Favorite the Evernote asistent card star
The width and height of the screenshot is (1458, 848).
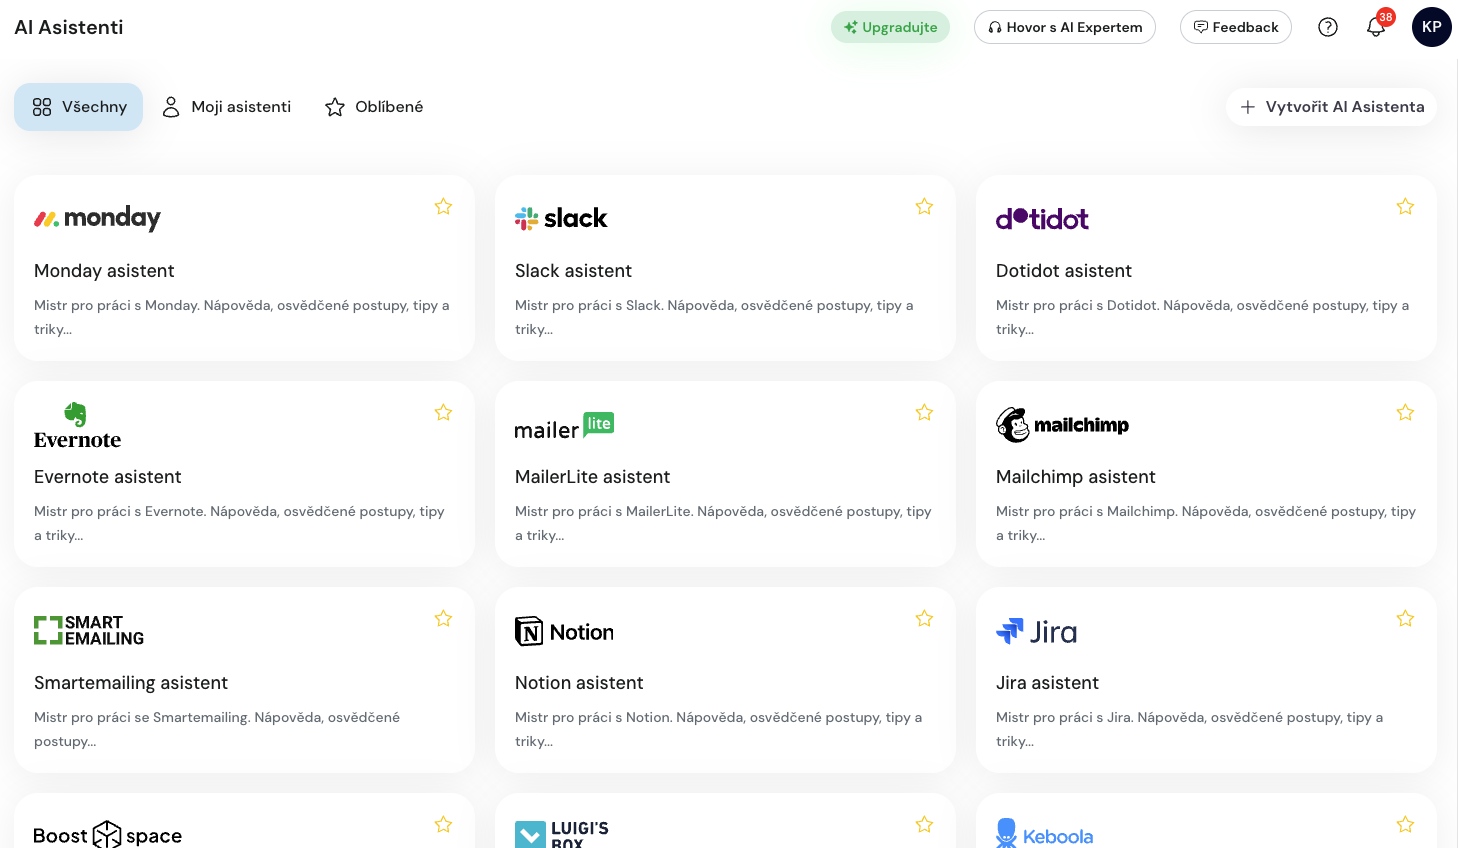443,412
